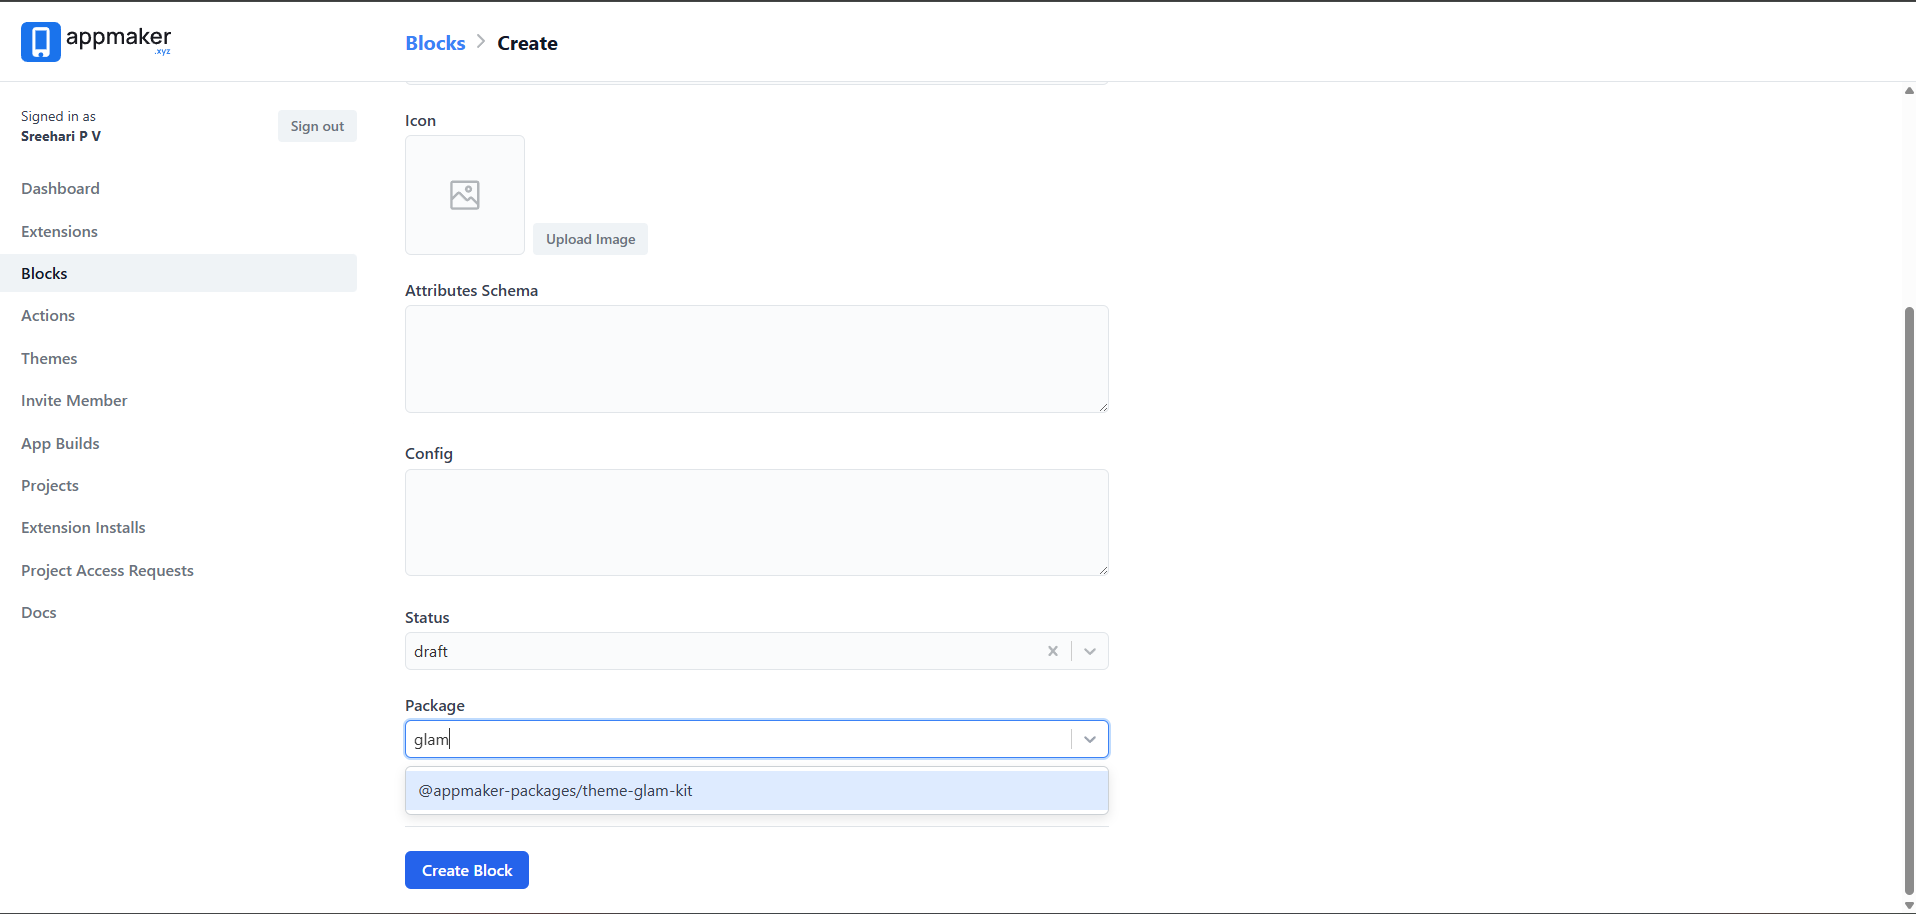This screenshot has height=914, width=1916.
Task: Expand the Status dropdown chevron
Action: [1090, 651]
